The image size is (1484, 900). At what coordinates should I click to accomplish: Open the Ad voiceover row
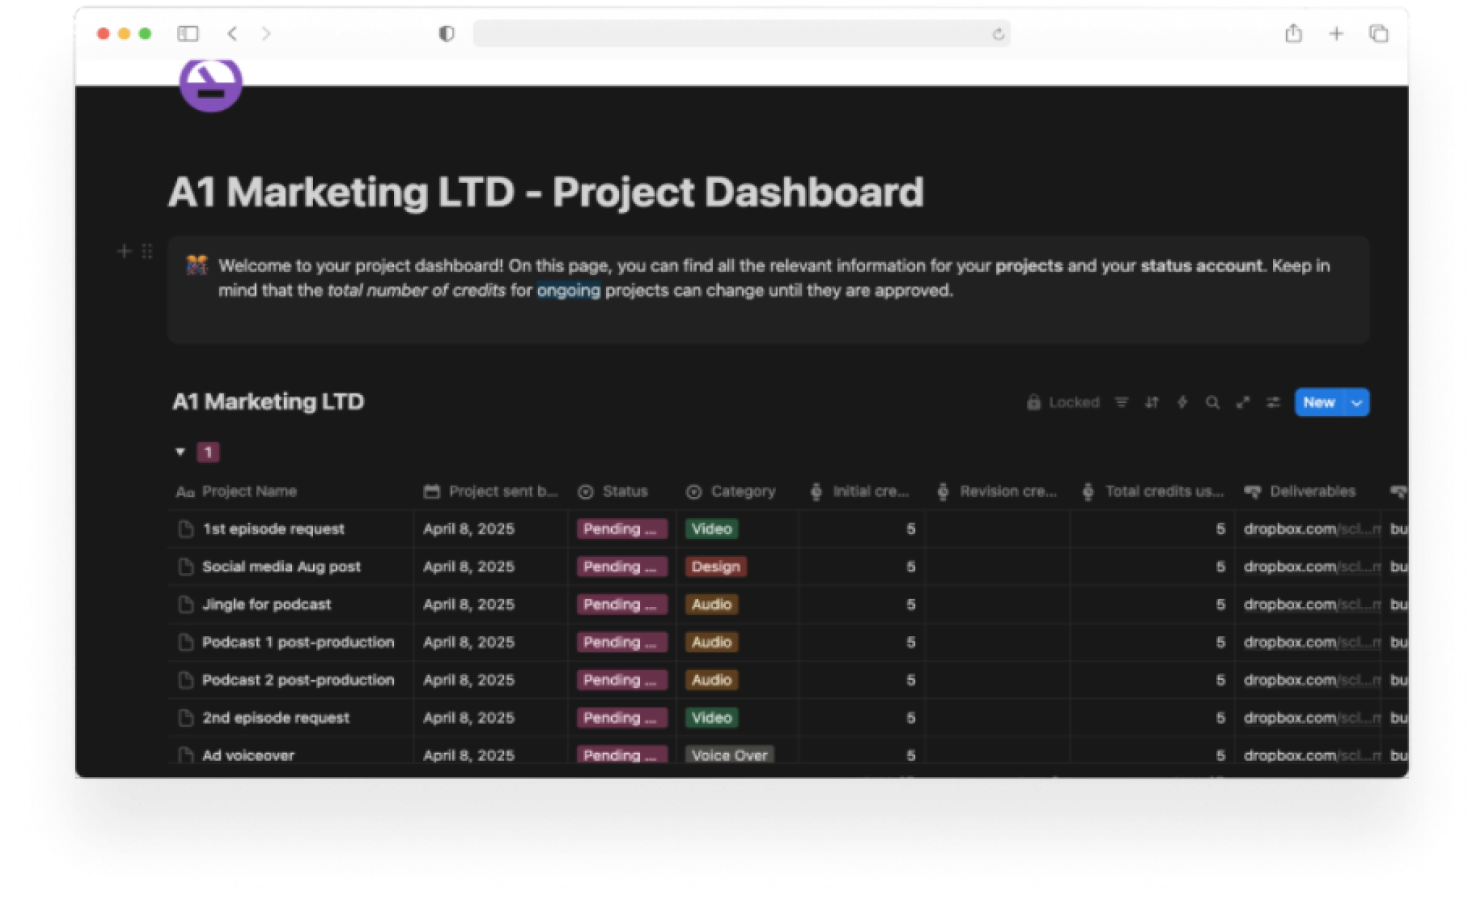click(248, 755)
